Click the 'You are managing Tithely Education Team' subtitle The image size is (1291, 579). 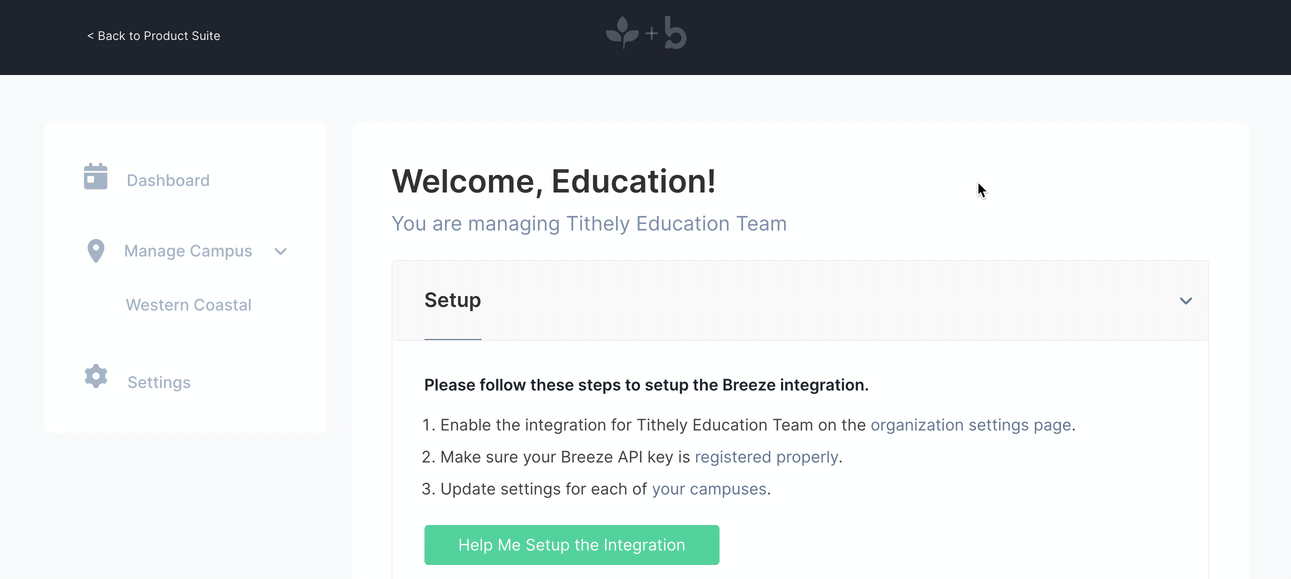[x=589, y=223]
